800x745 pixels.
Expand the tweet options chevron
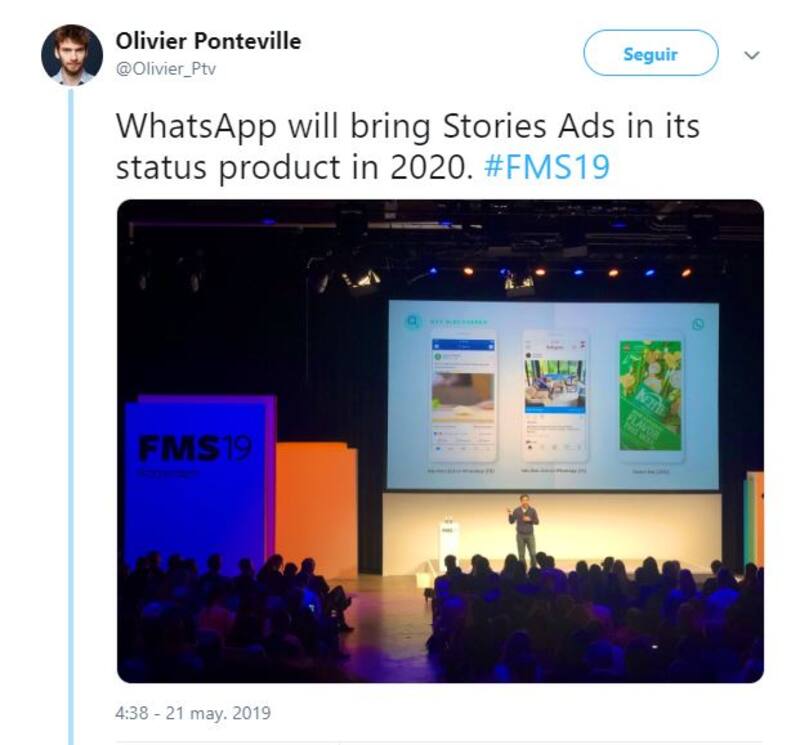click(x=753, y=55)
